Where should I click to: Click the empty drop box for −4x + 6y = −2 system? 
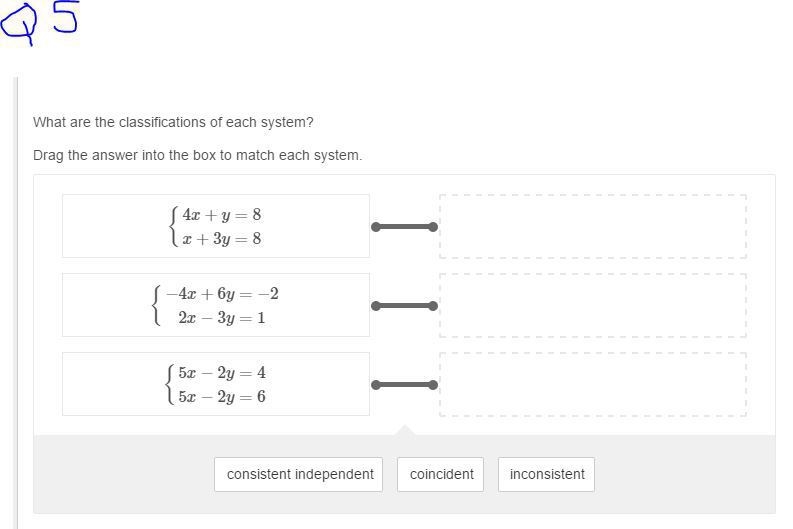593,305
